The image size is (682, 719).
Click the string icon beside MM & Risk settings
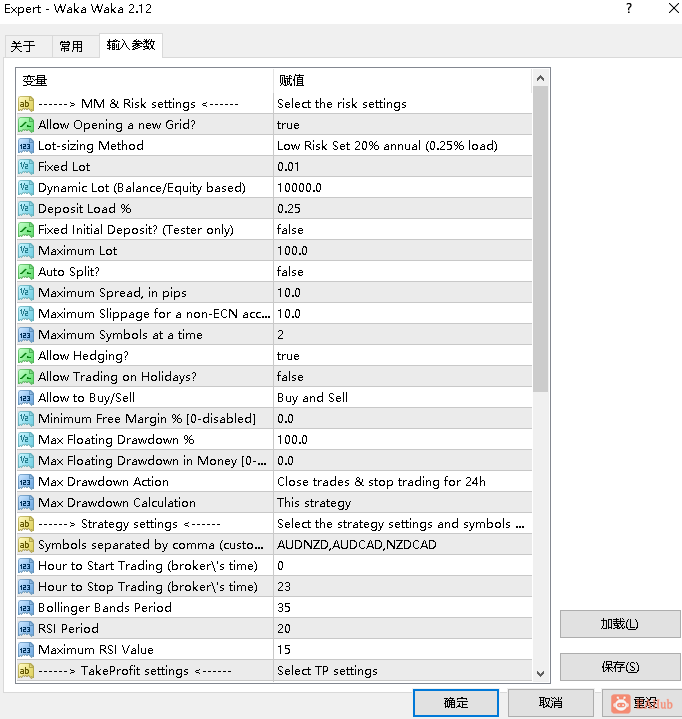(26, 104)
